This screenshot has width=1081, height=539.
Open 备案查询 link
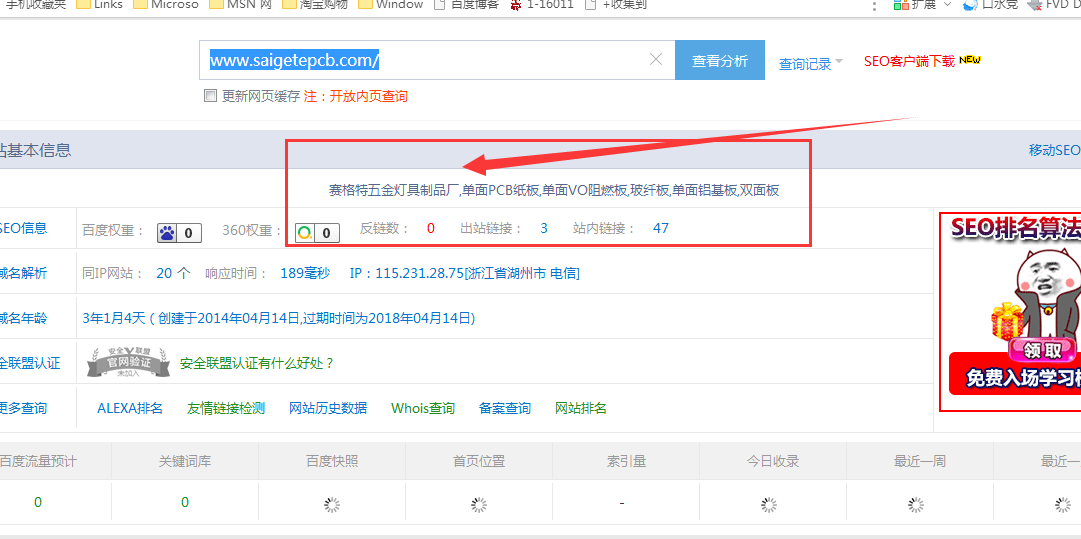click(505, 408)
